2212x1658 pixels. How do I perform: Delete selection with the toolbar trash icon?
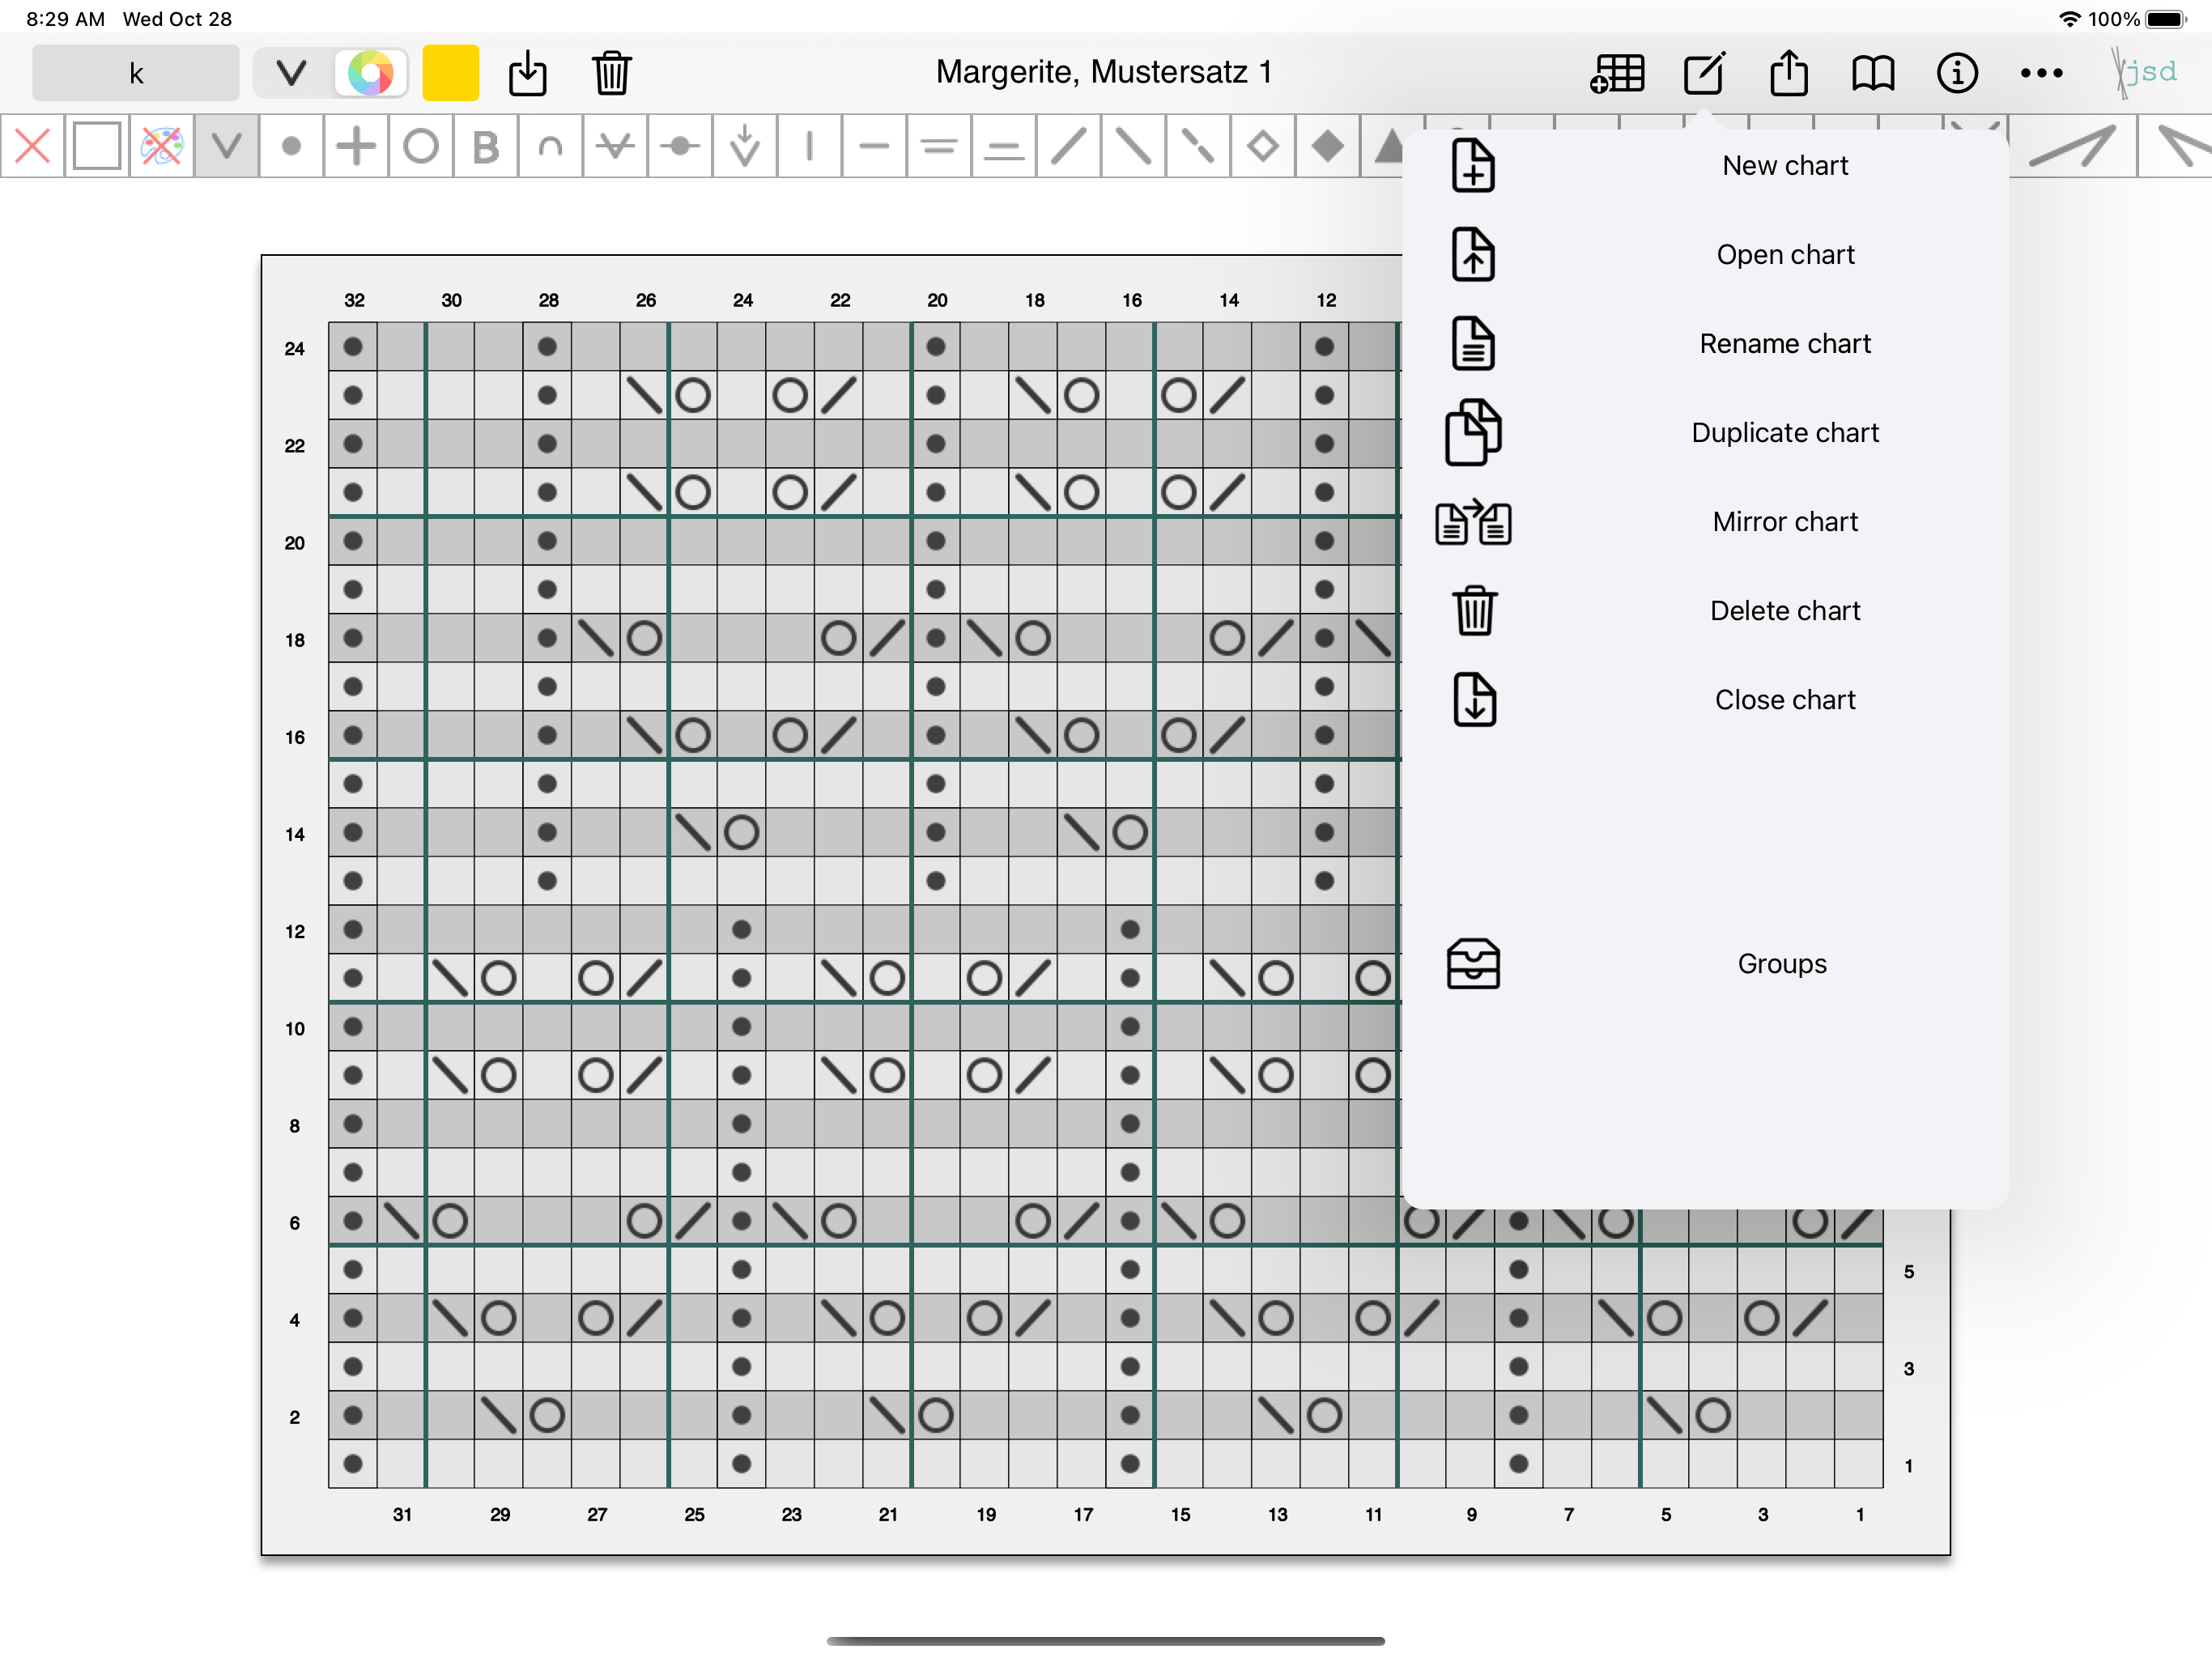tap(611, 73)
